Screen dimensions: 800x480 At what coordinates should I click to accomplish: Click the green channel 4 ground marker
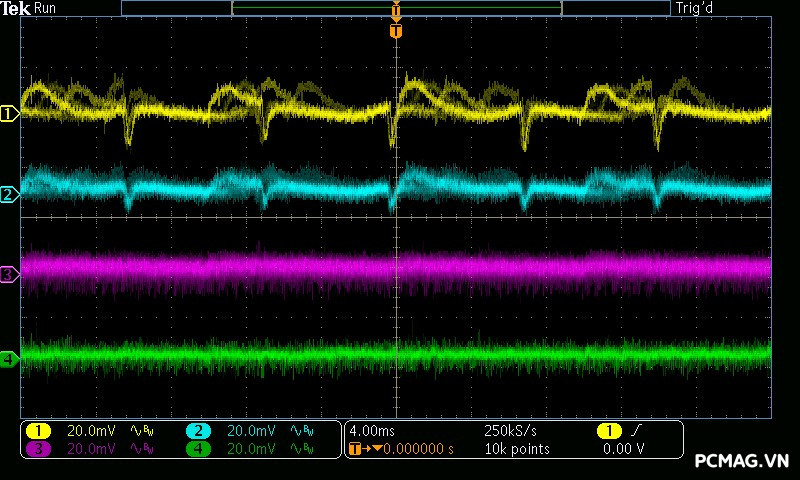pyautogui.click(x=9, y=358)
